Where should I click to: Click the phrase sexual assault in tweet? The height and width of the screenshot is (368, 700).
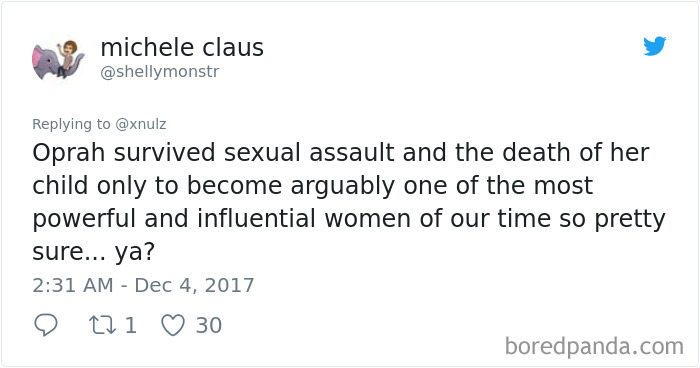coord(309,153)
